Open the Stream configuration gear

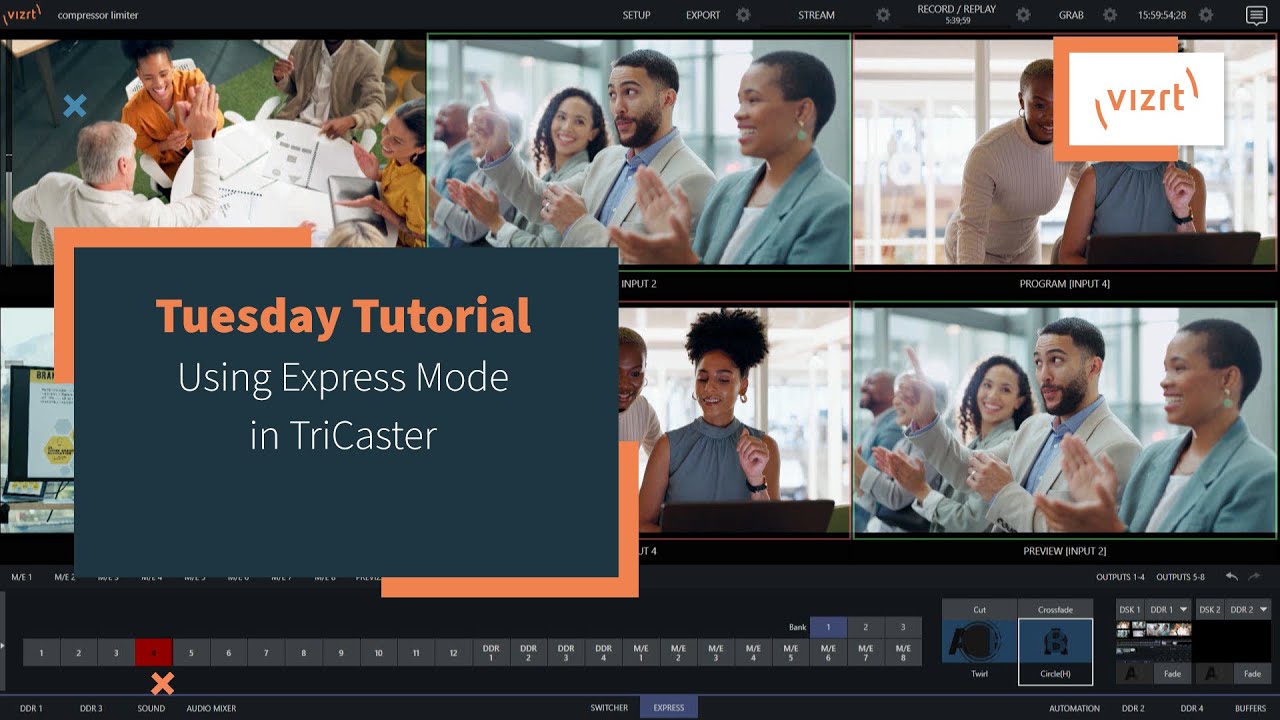click(883, 15)
